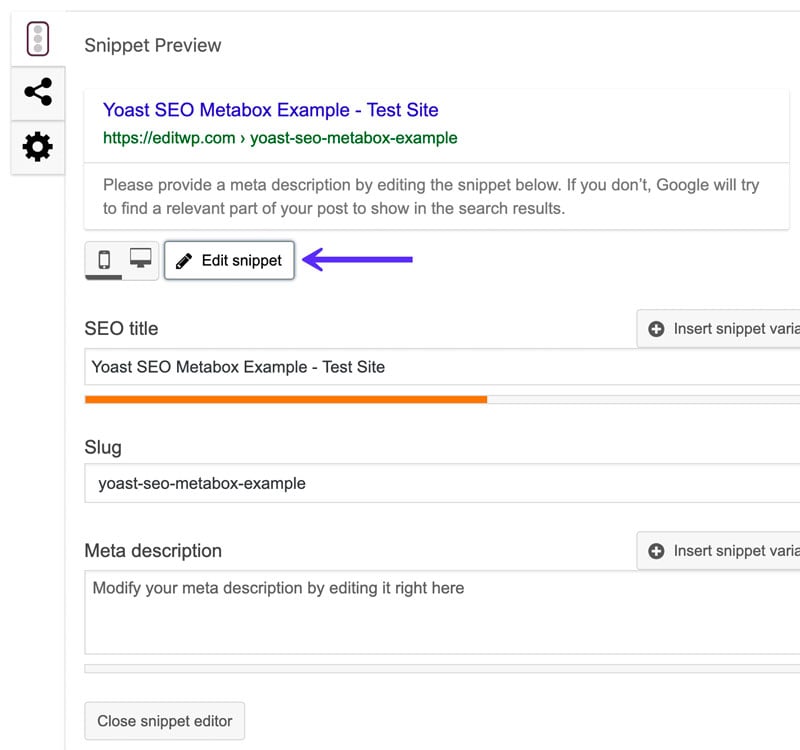Click plus icon beside SEO title variable button
The image size is (800, 750).
tap(656, 329)
